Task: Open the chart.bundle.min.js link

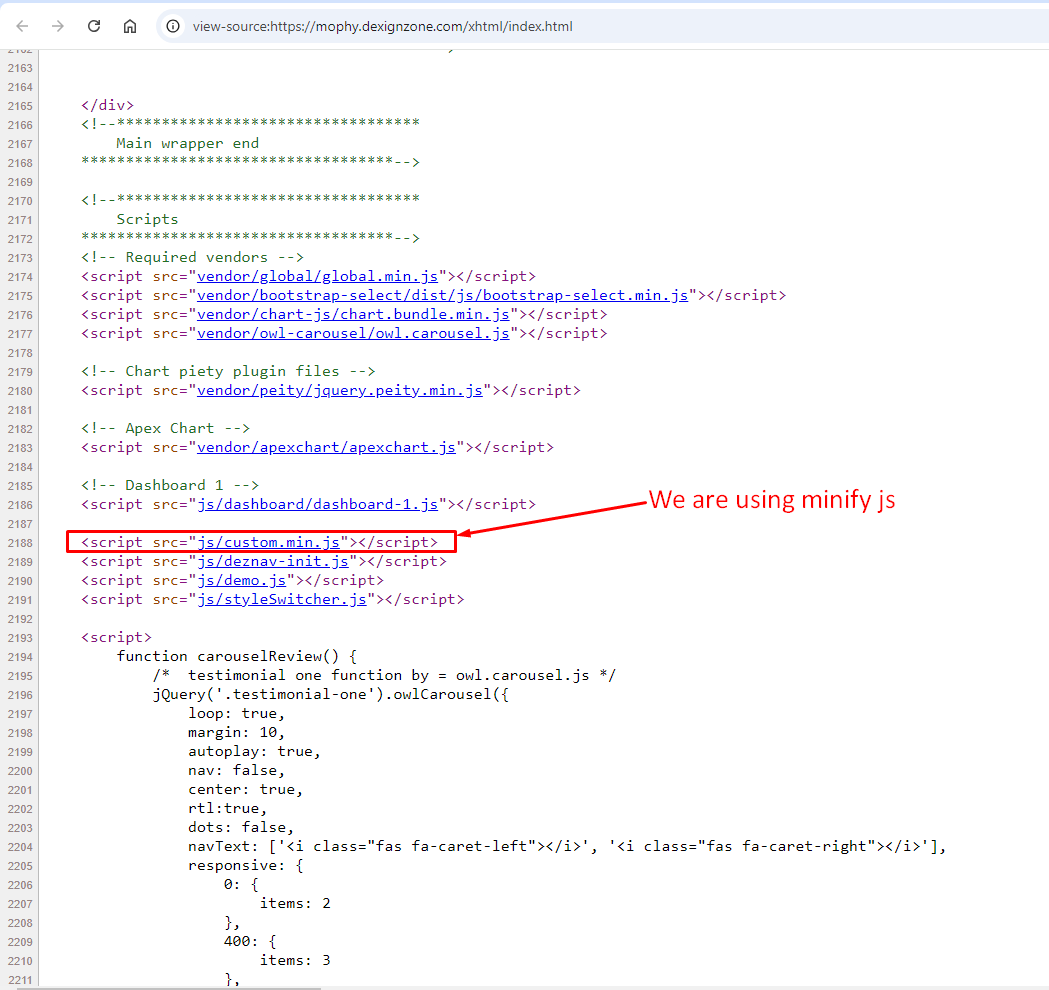Action: pyautogui.click(x=353, y=314)
